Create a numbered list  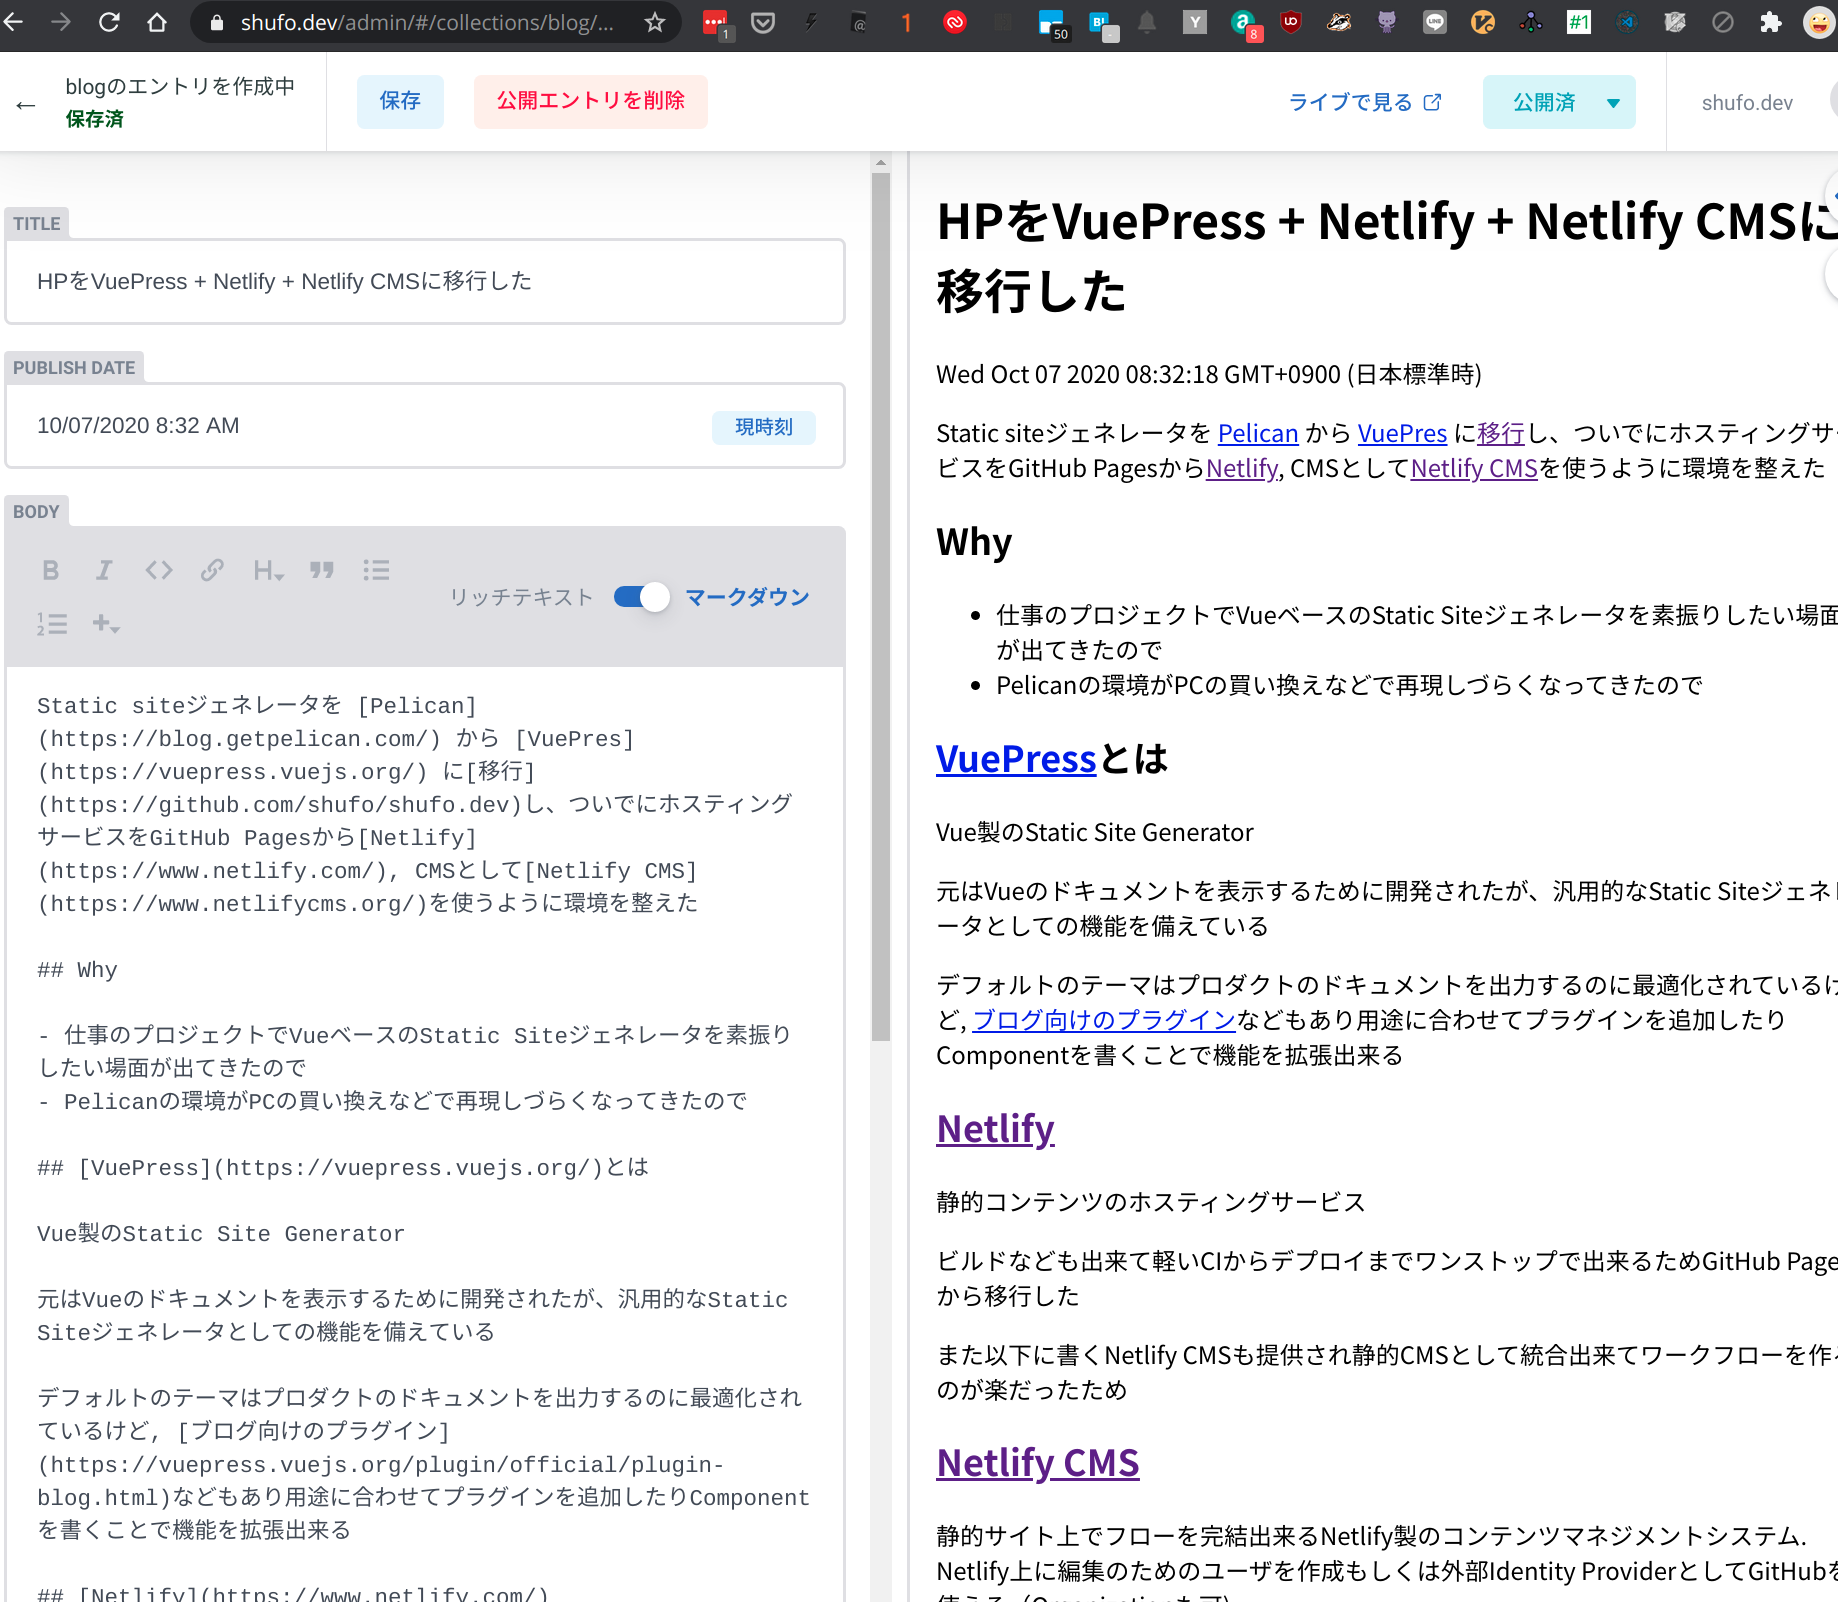coord(52,624)
